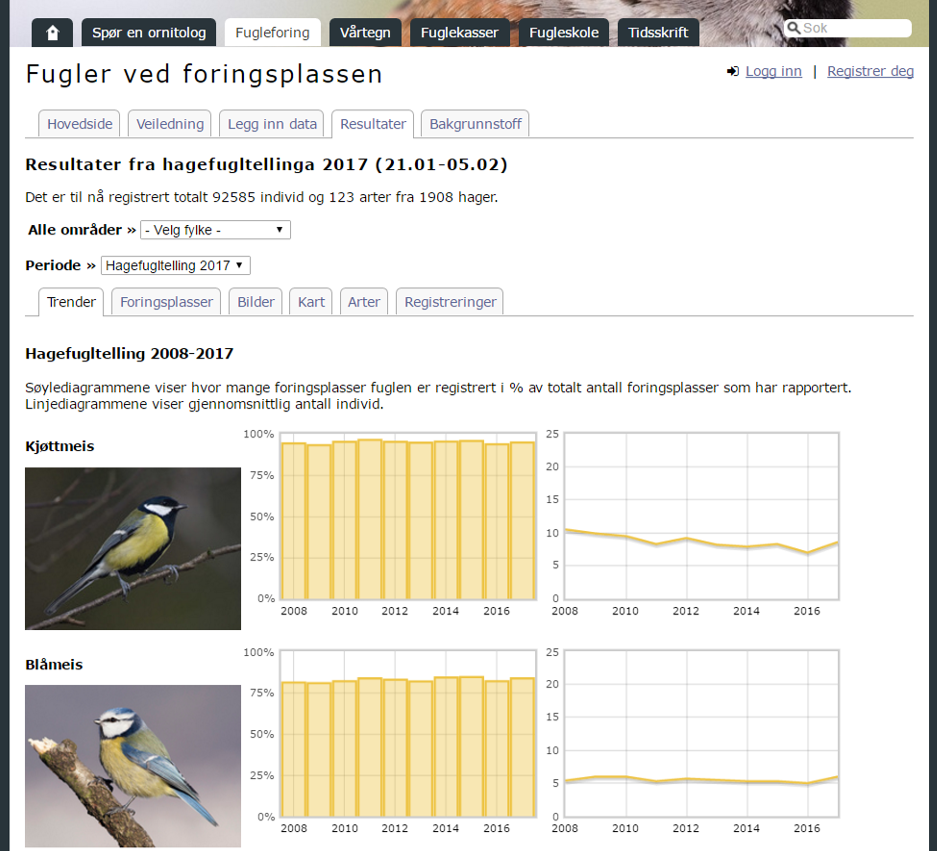Click the search magnifier icon
The width and height of the screenshot is (937, 851).
click(x=793, y=28)
